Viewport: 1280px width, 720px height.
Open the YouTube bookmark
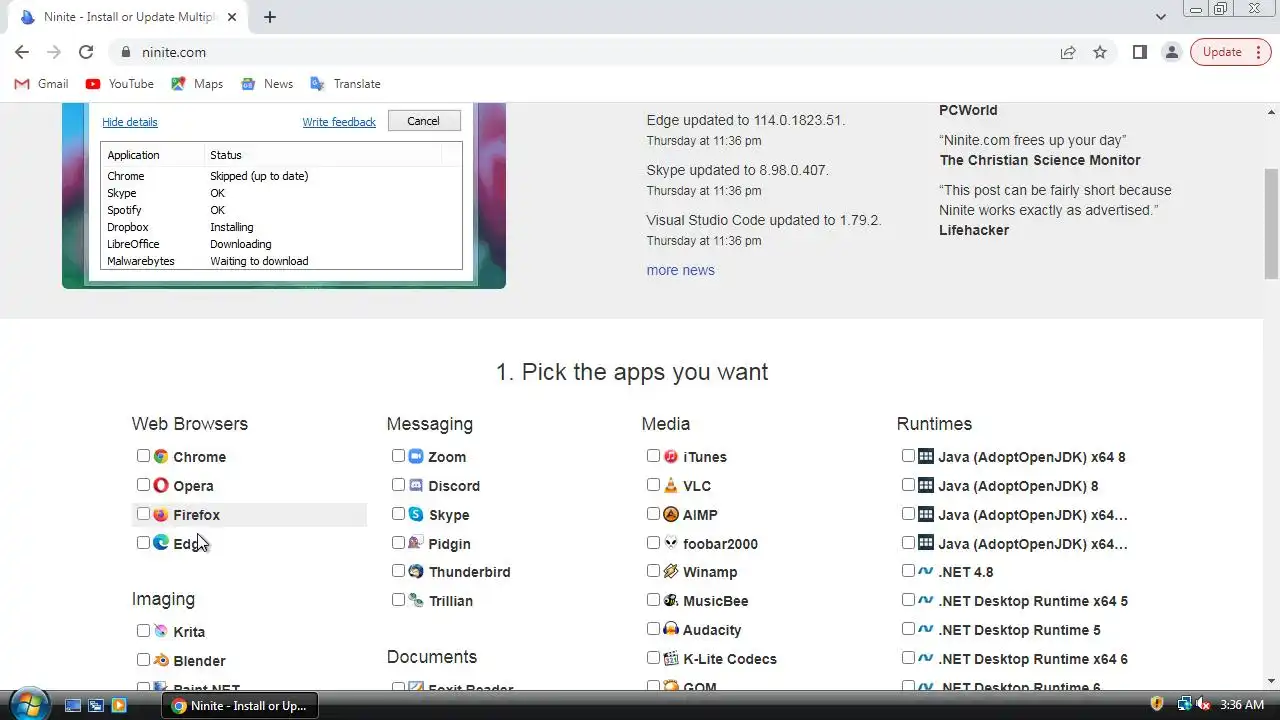[120, 84]
